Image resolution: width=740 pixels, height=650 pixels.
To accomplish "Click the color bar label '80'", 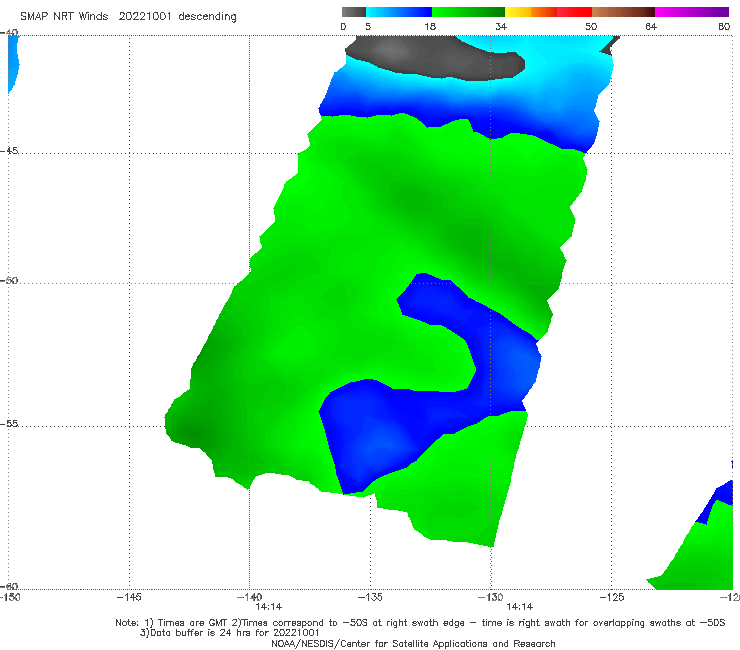I will (x=724, y=27).
